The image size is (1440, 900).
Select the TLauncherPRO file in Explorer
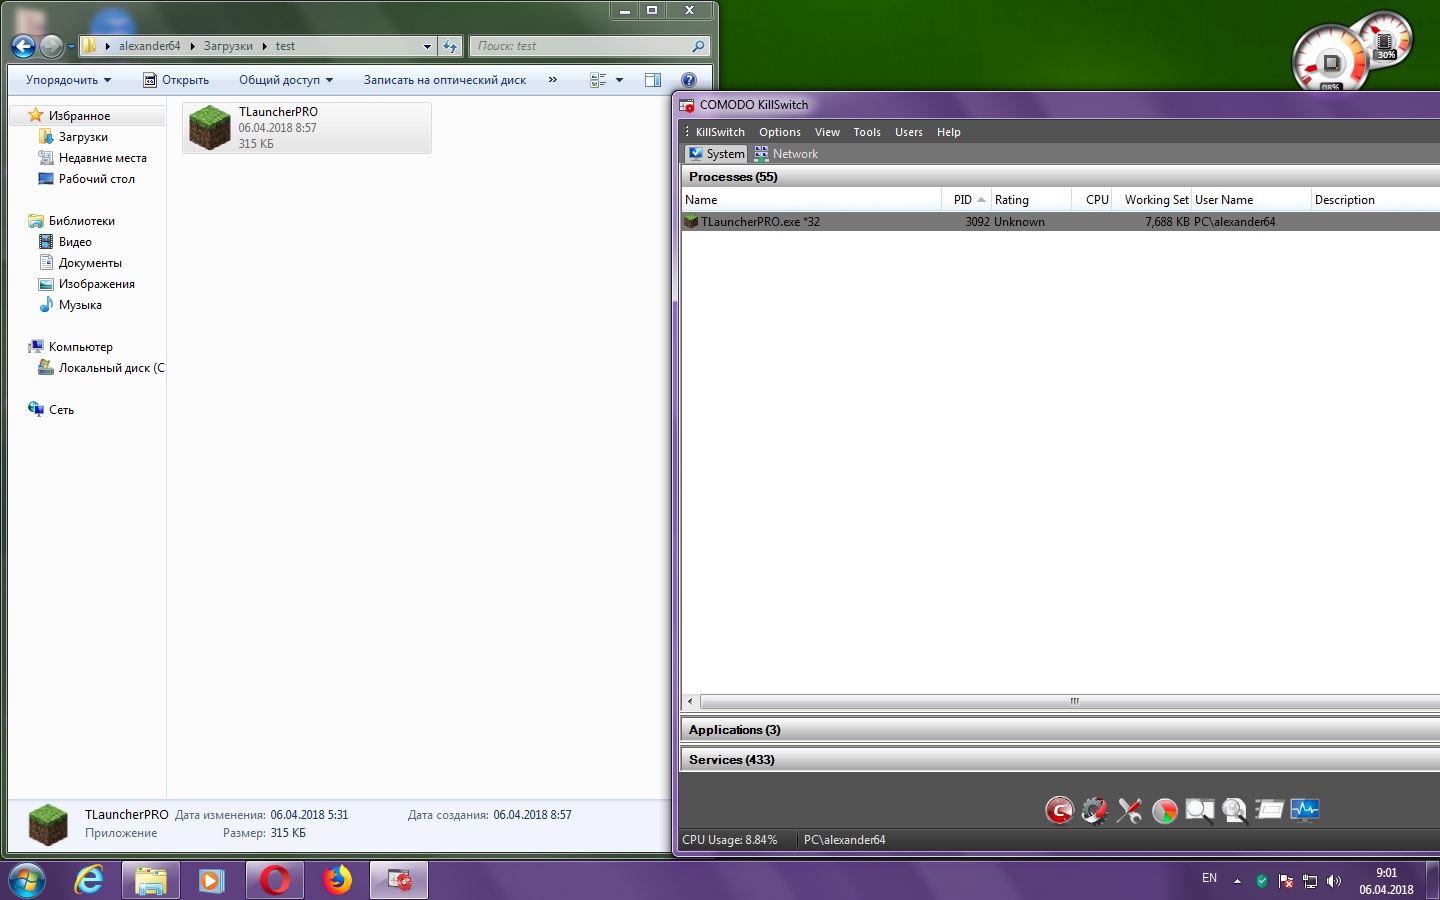(x=307, y=128)
